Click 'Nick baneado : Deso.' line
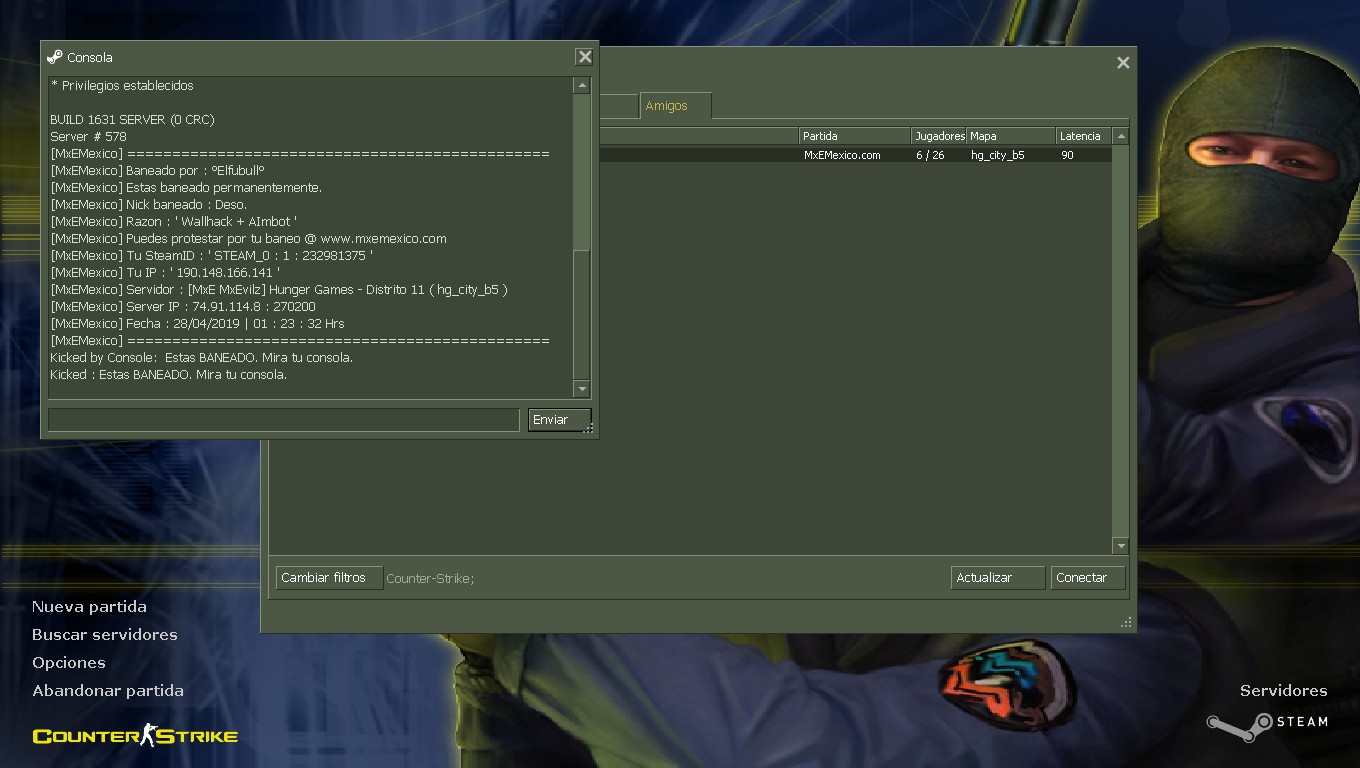This screenshot has width=1360, height=768. [x=148, y=205]
